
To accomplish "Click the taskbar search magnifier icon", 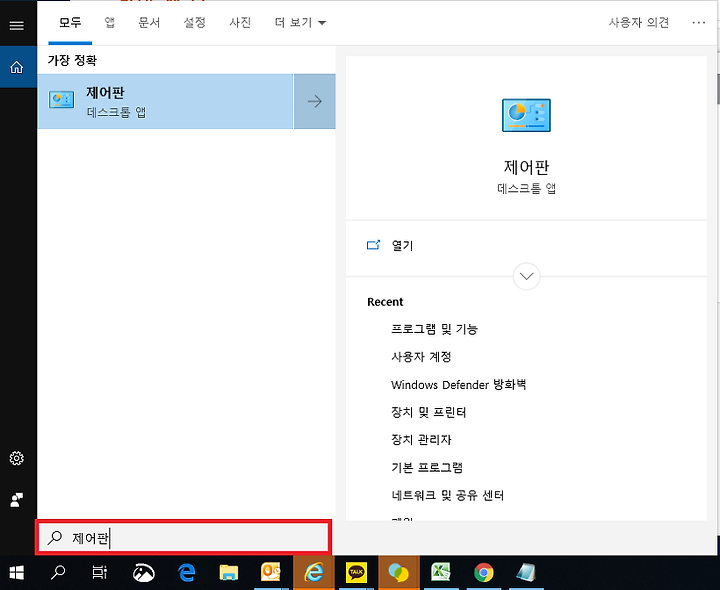I will tap(58, 573).
